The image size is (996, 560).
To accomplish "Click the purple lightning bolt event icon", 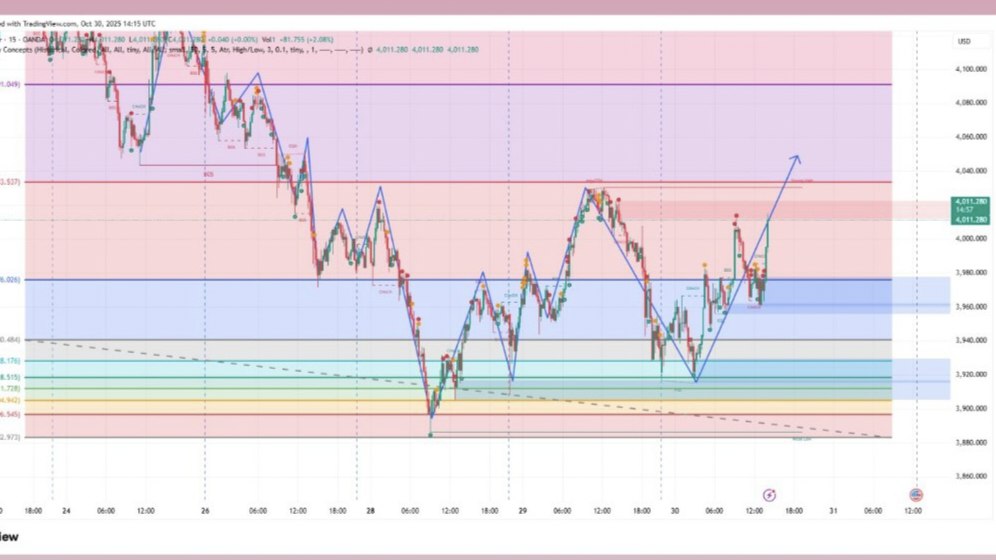I will coord(769,495).
